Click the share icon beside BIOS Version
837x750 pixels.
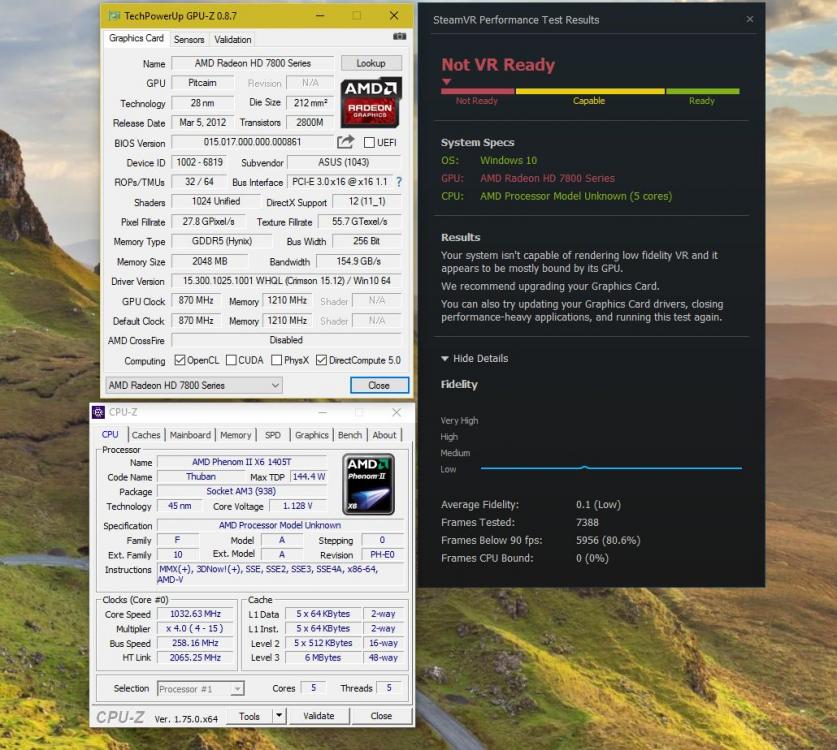tap(345, 142)
